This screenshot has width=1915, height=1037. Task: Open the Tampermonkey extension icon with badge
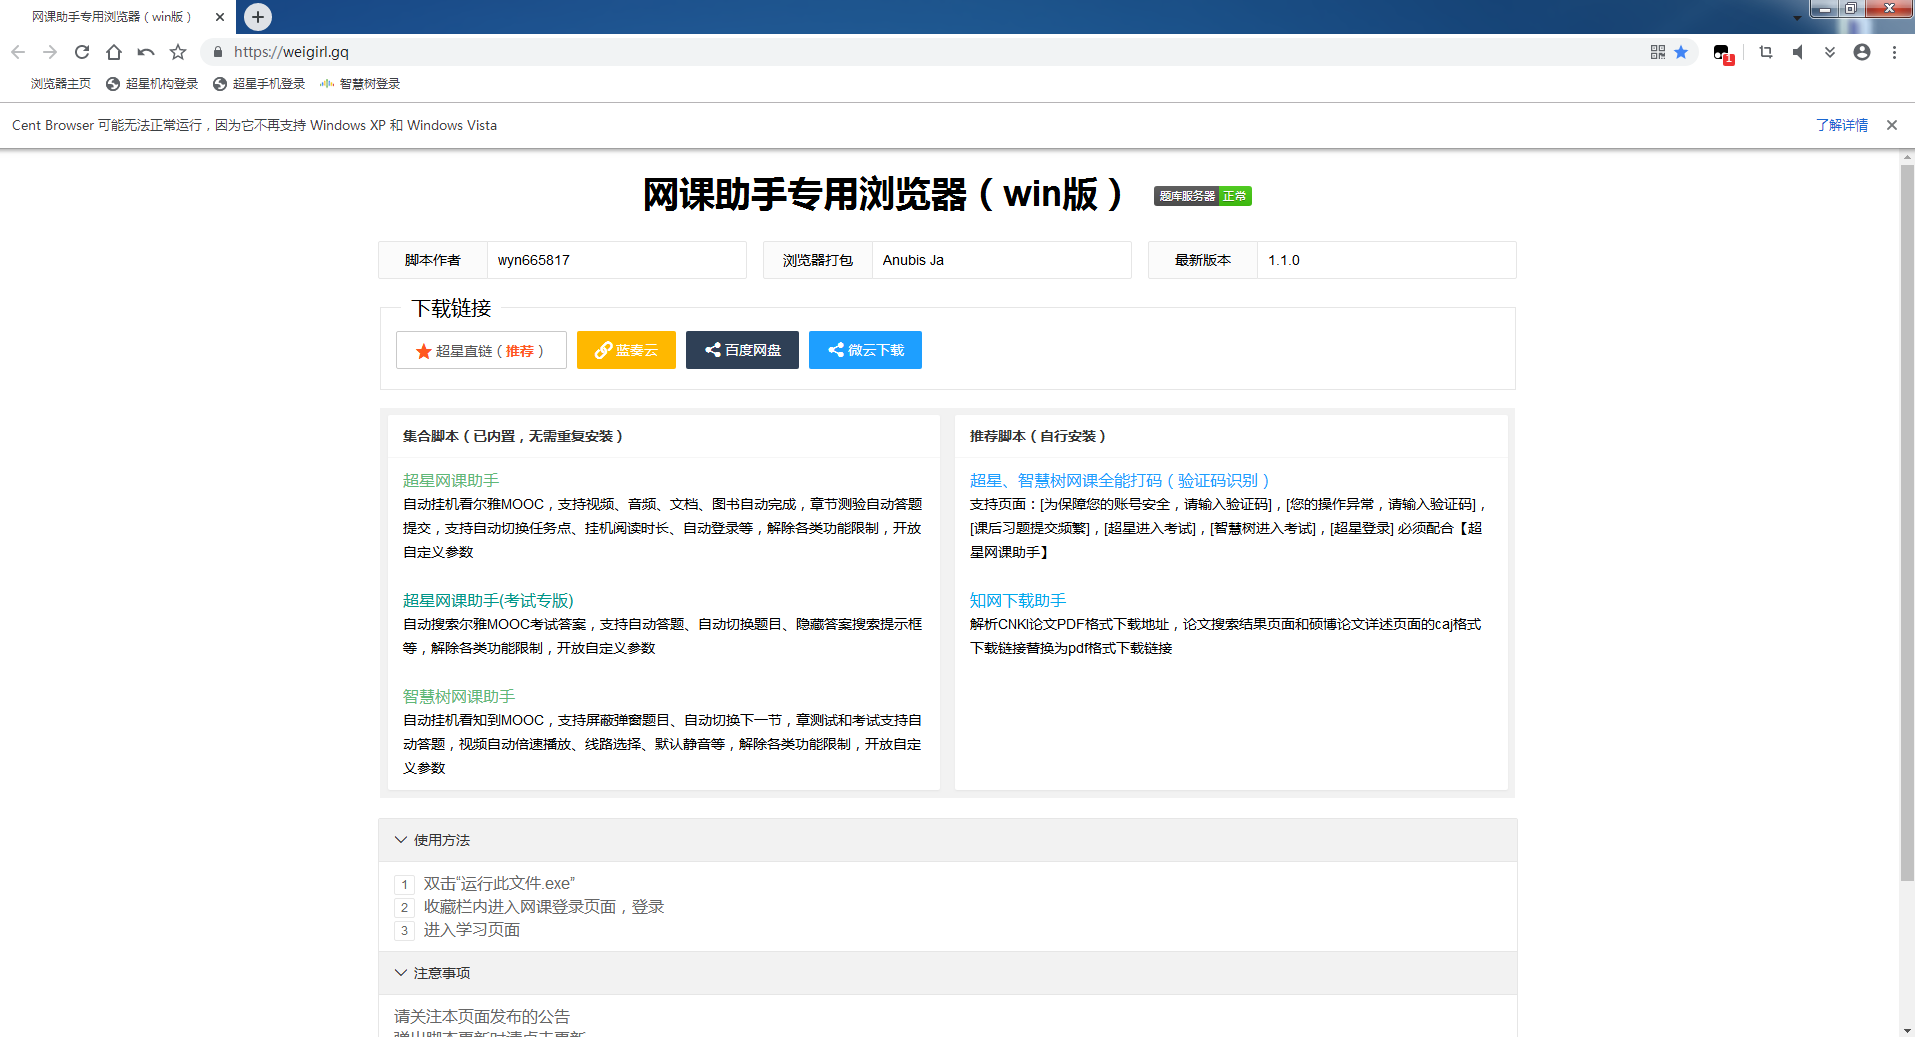pyautogui.click(x=1723, y=53)
